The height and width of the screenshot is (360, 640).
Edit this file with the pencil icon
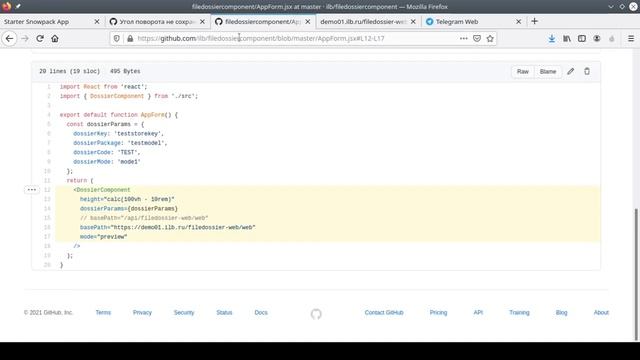[x=570, y=71]
